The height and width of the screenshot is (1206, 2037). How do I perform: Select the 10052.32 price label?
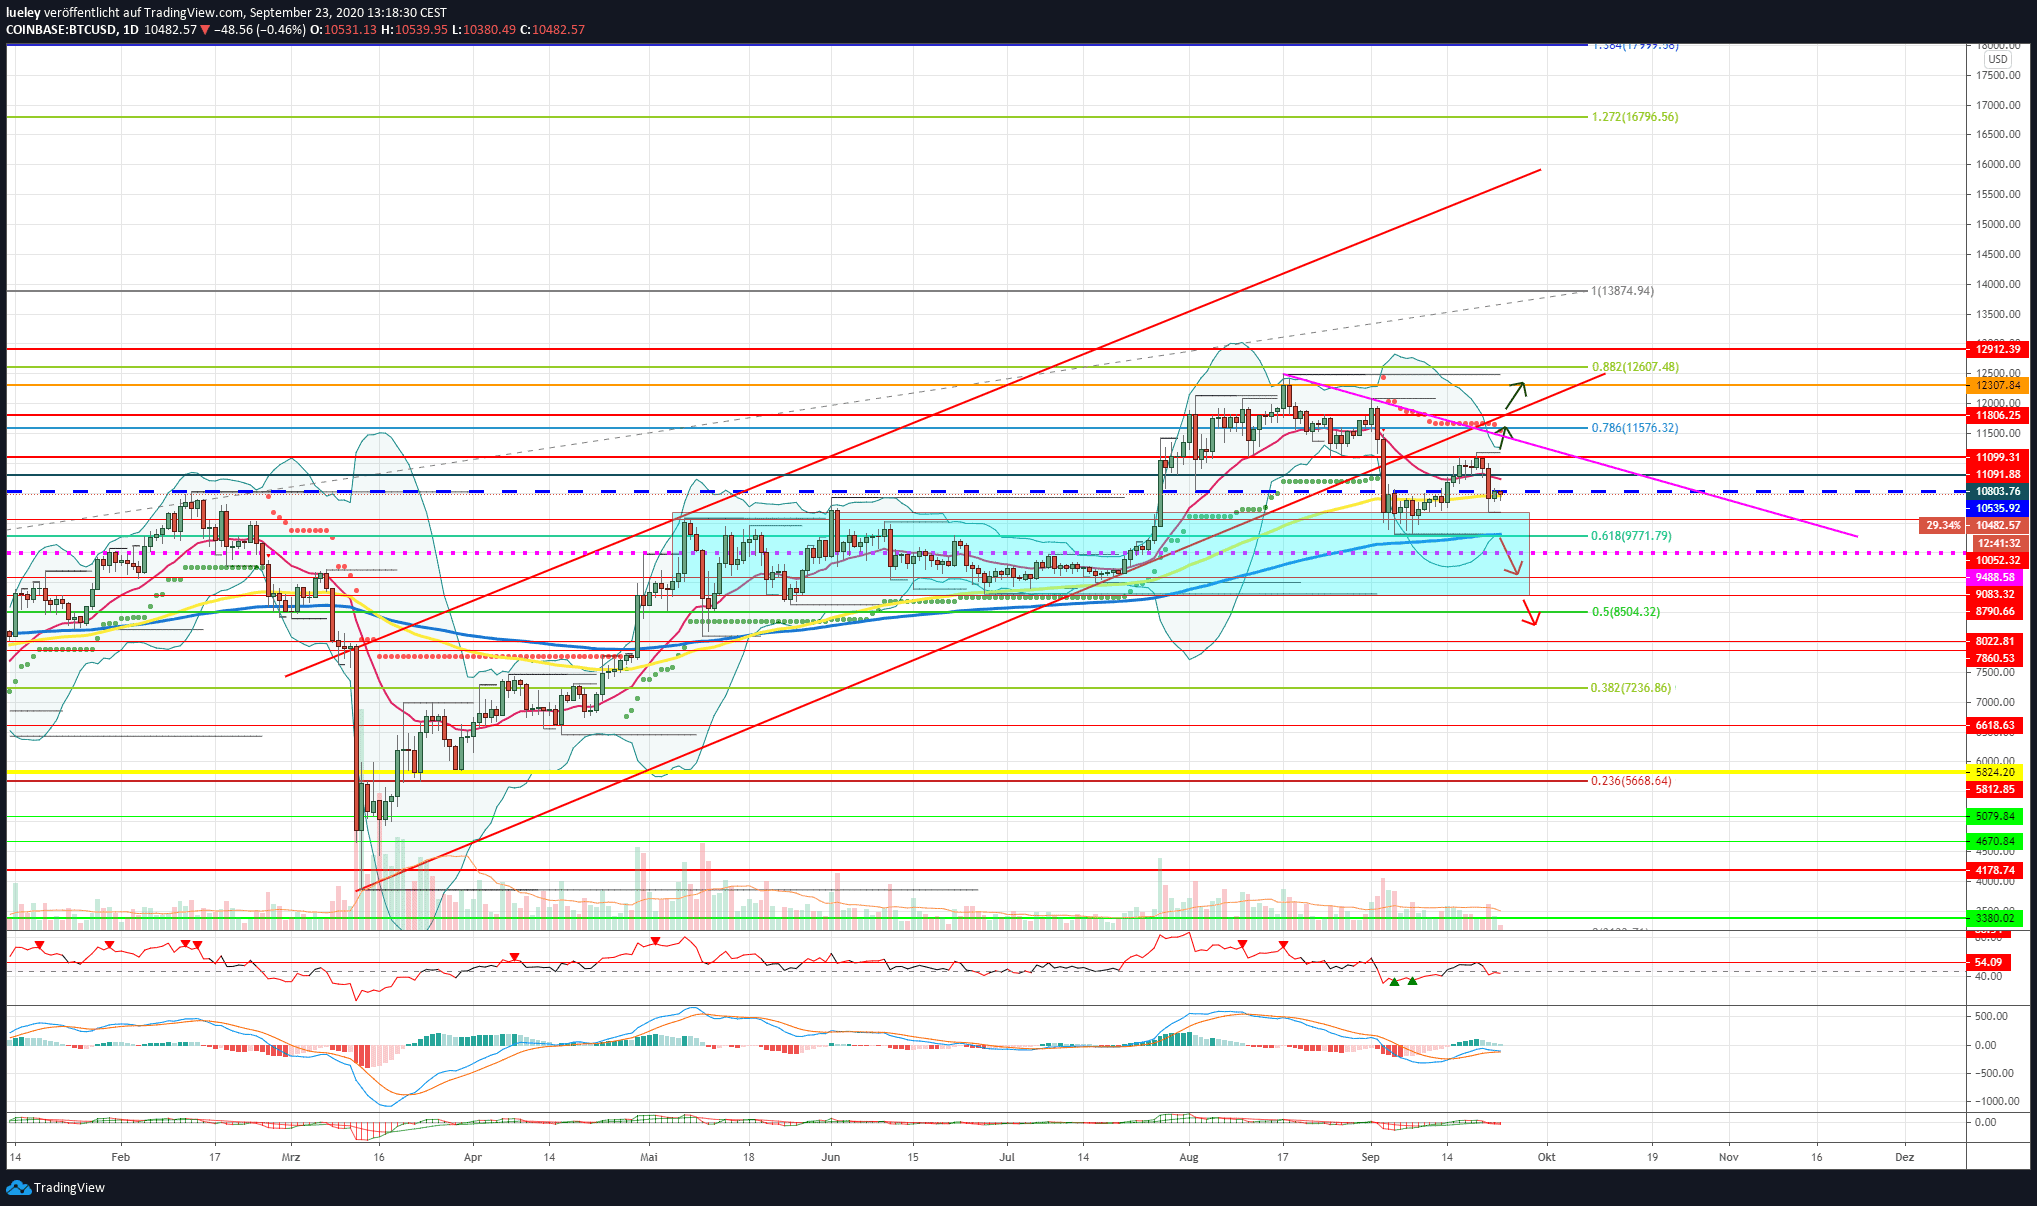(1996, 560)
